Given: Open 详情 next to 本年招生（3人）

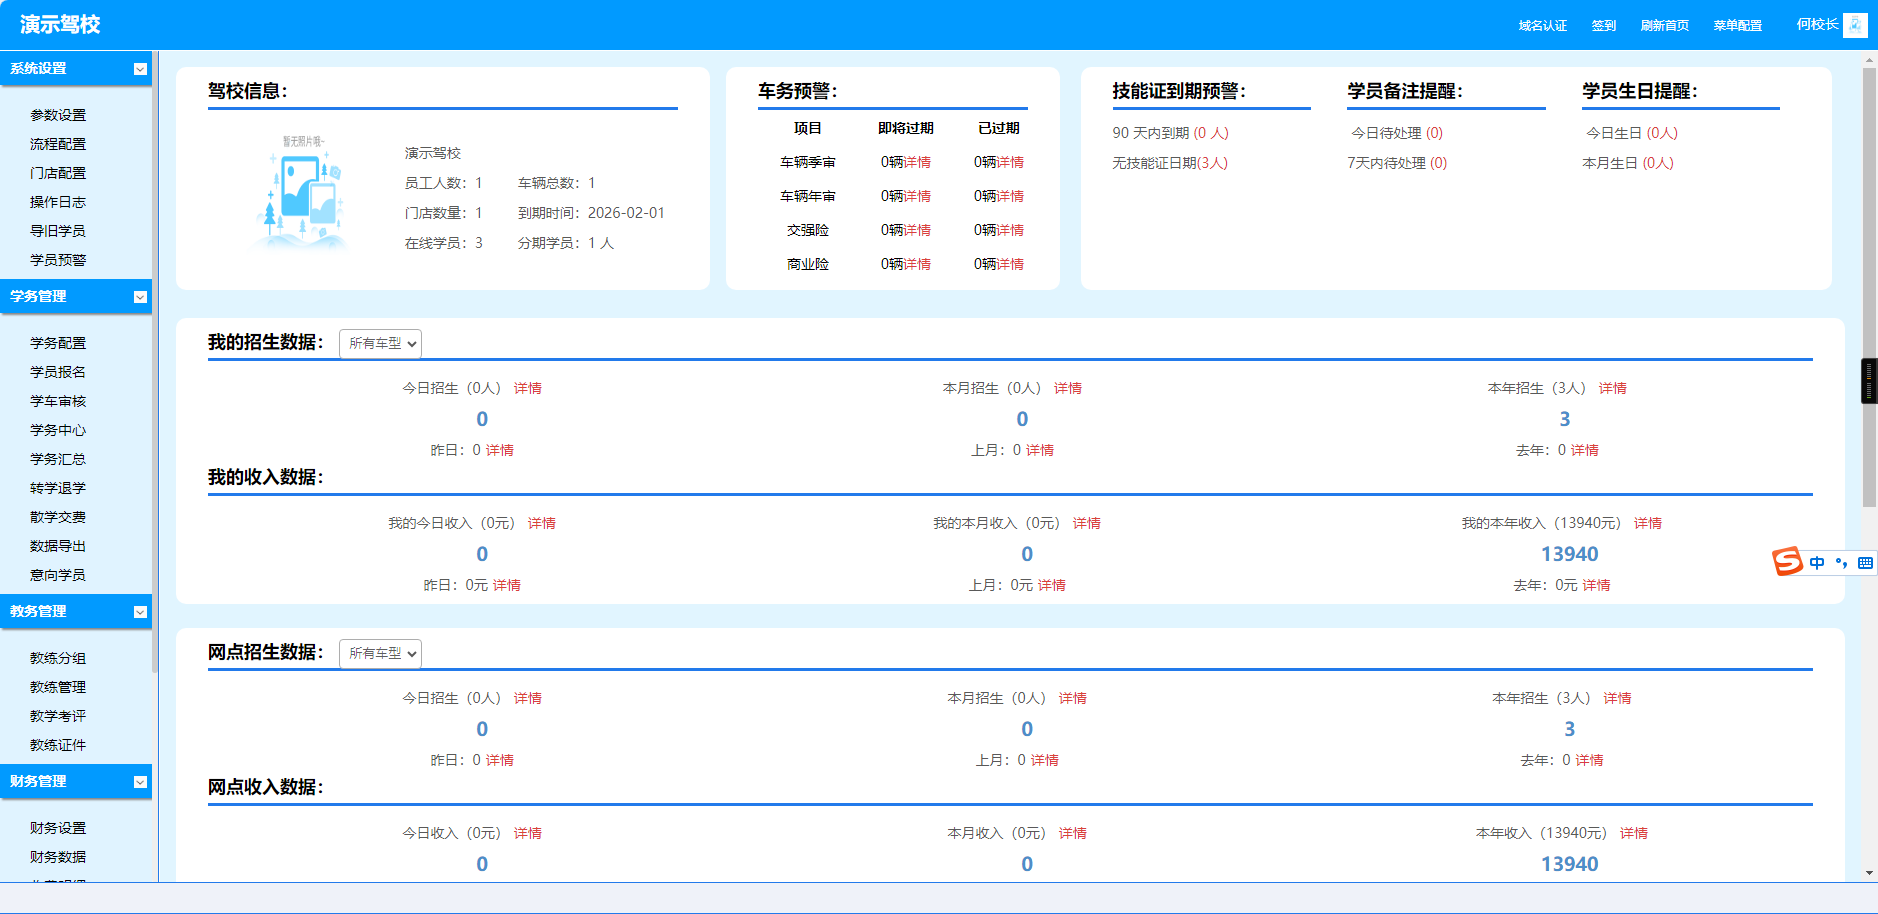Looking at the screenshot, I should pyautogui.click(x=1613, y=388).
